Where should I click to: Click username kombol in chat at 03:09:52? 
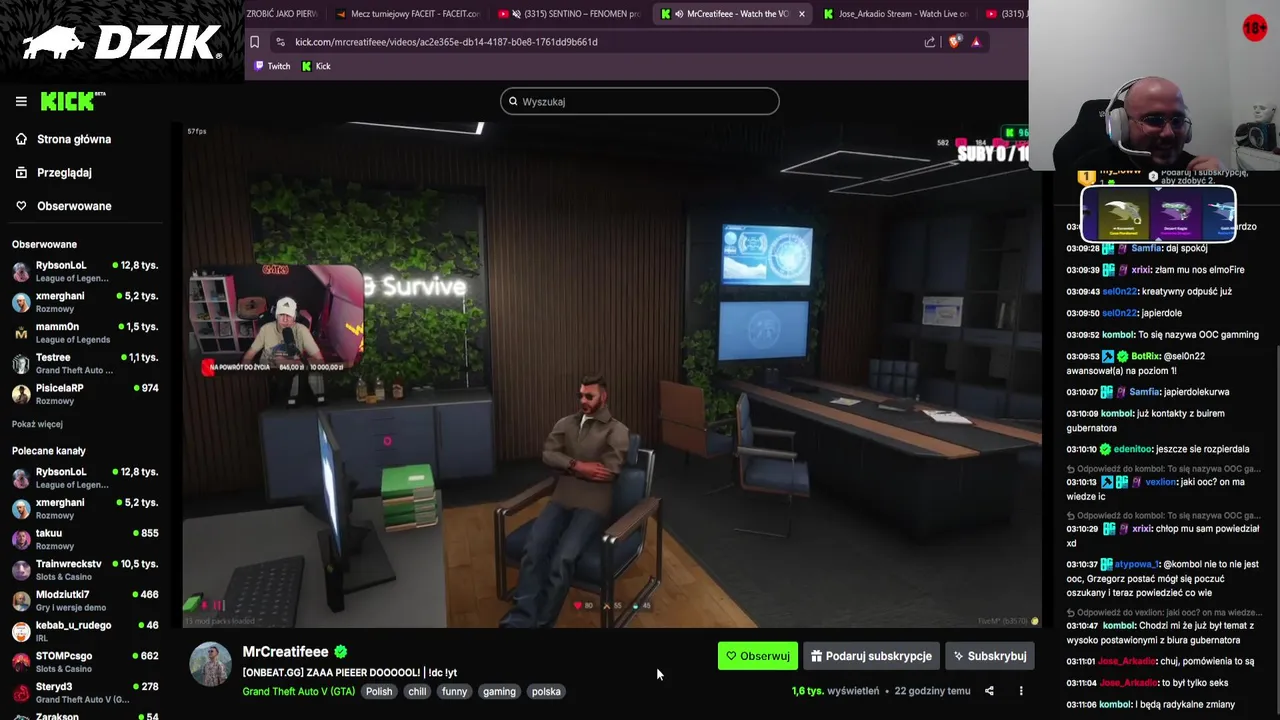(x=1118, y=335)
